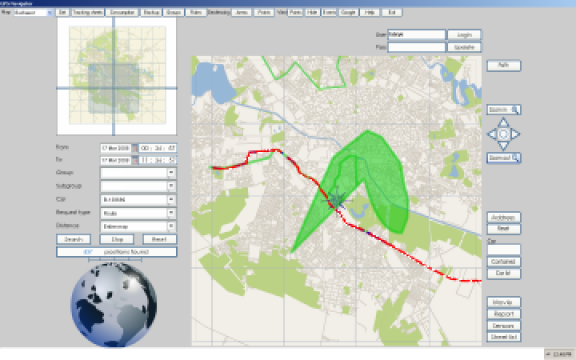Image resolution: width=576 pixels, height=360 pixels.
Task: Expand the Subgroup dropdown
Action: point(171,186)
